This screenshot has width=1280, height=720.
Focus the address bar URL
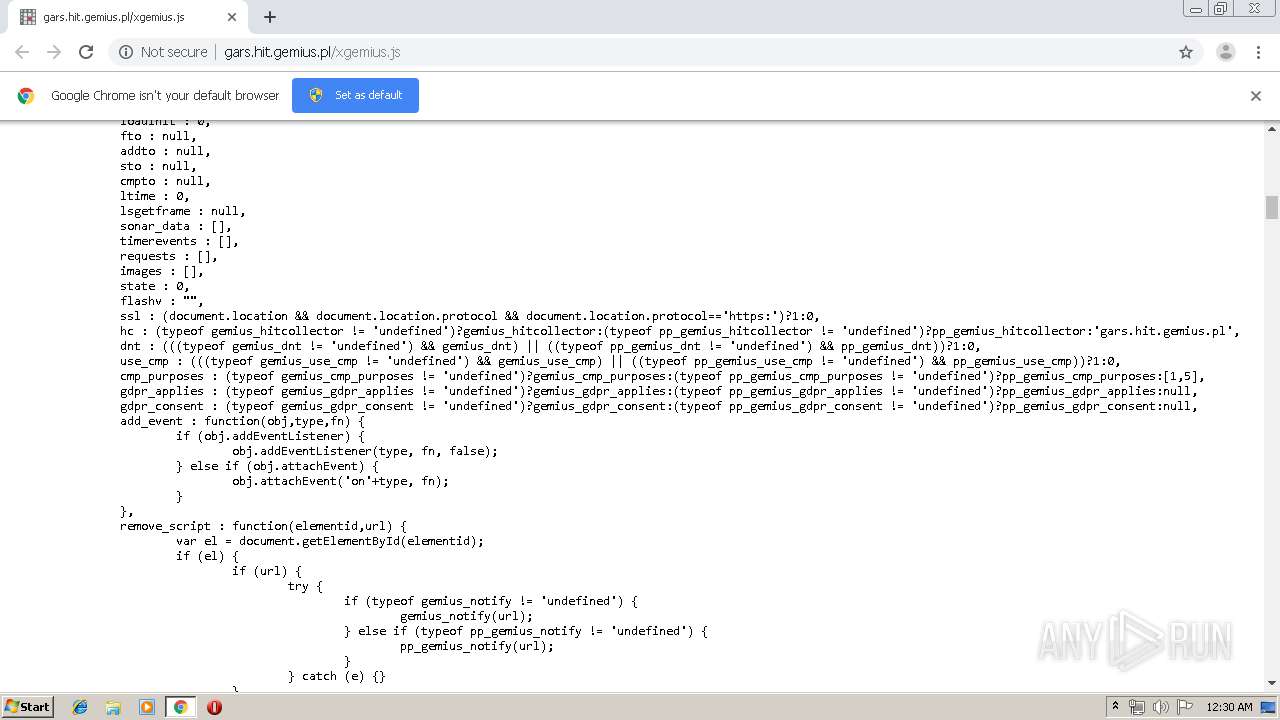pos(312,52)
